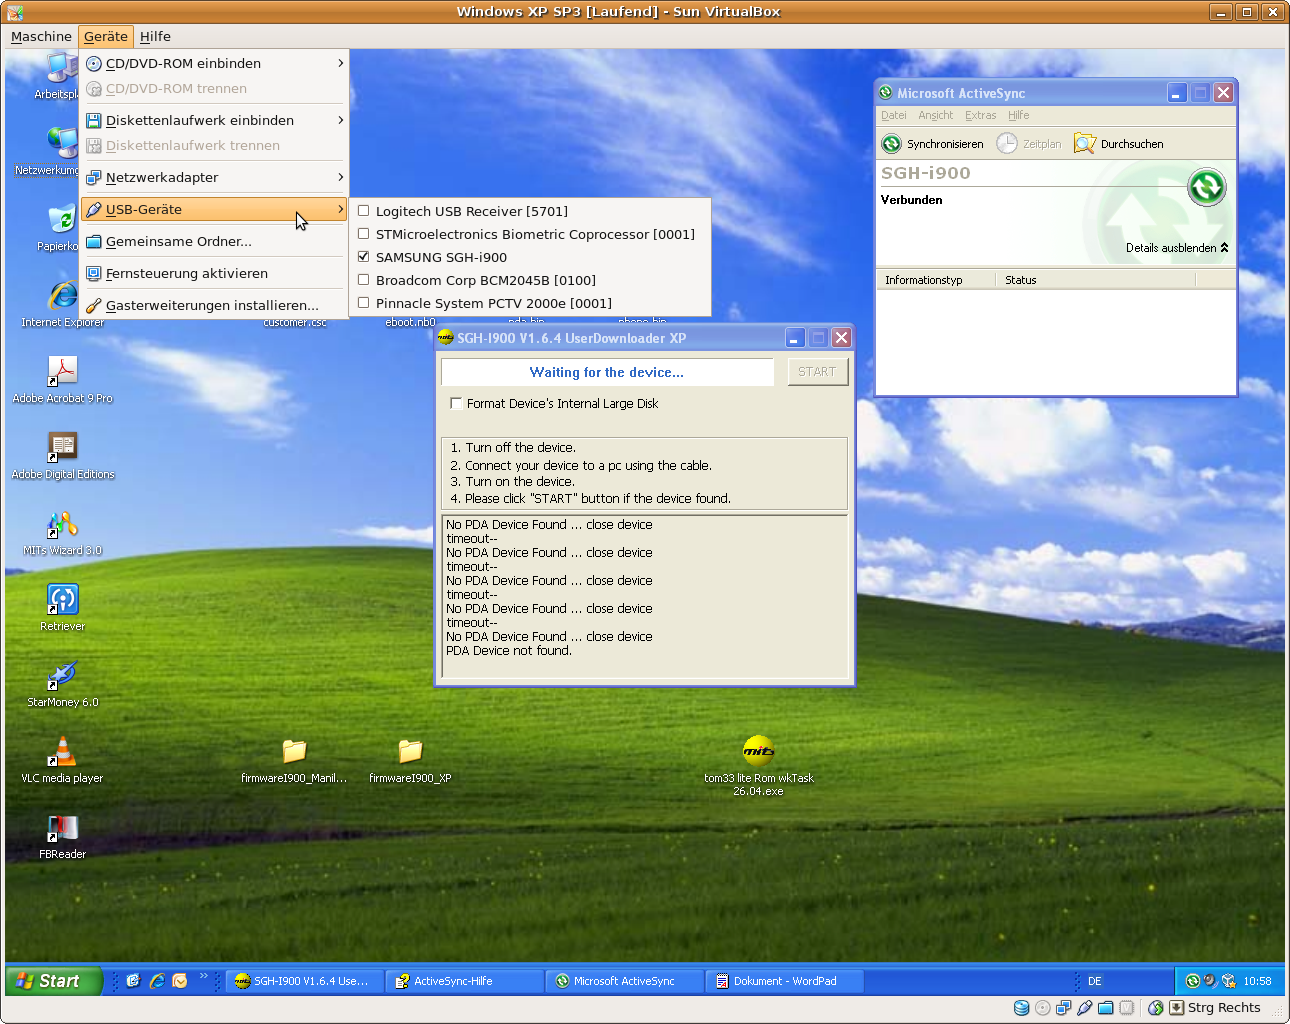This screenshot has height=1024, width=1290.
Task: Click the Informationstyp column header
Action: click(x=936, y=280)
